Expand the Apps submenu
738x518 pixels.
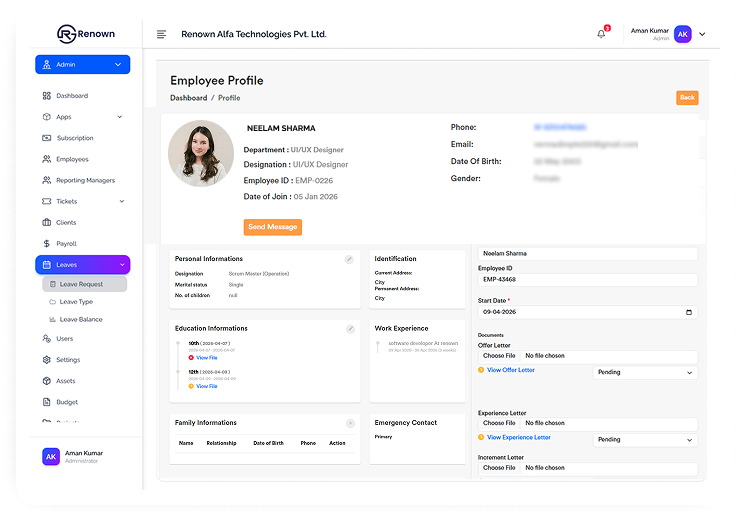tap(120, 117)
